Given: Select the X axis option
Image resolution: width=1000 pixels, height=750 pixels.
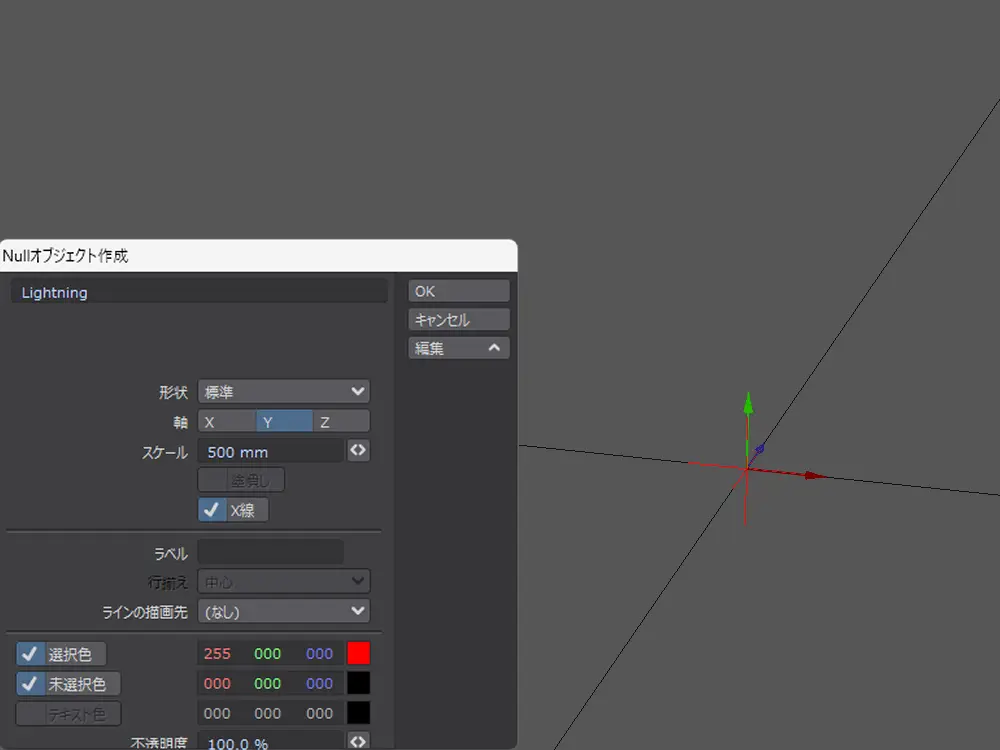Looking at the screenshot, I should (226, 422).
